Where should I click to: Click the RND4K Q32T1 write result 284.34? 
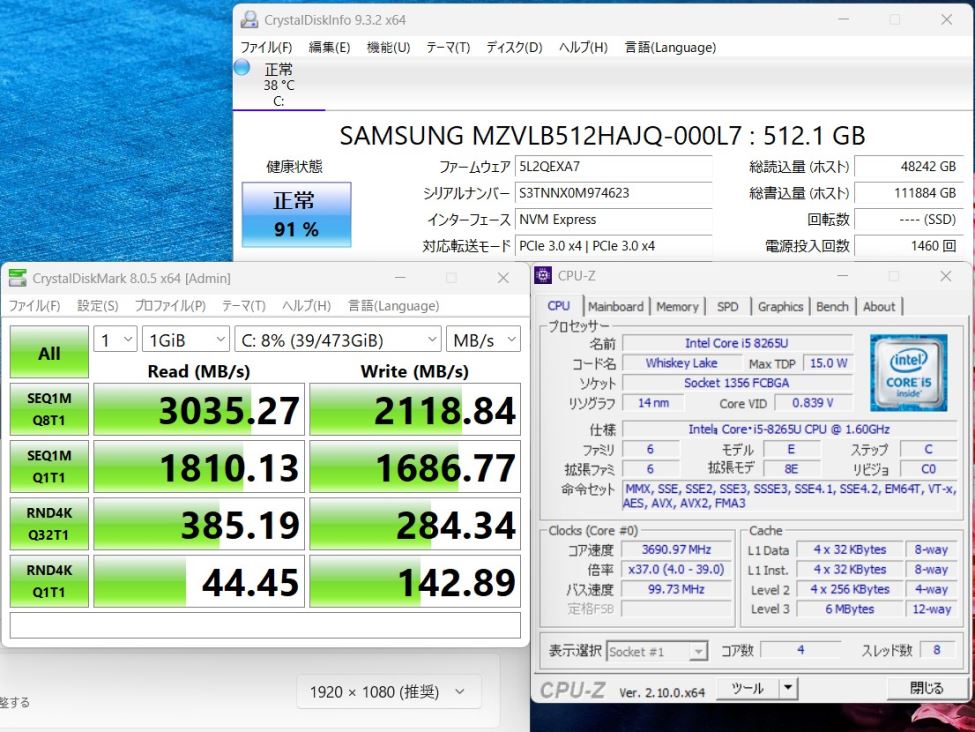click(415, 524)
